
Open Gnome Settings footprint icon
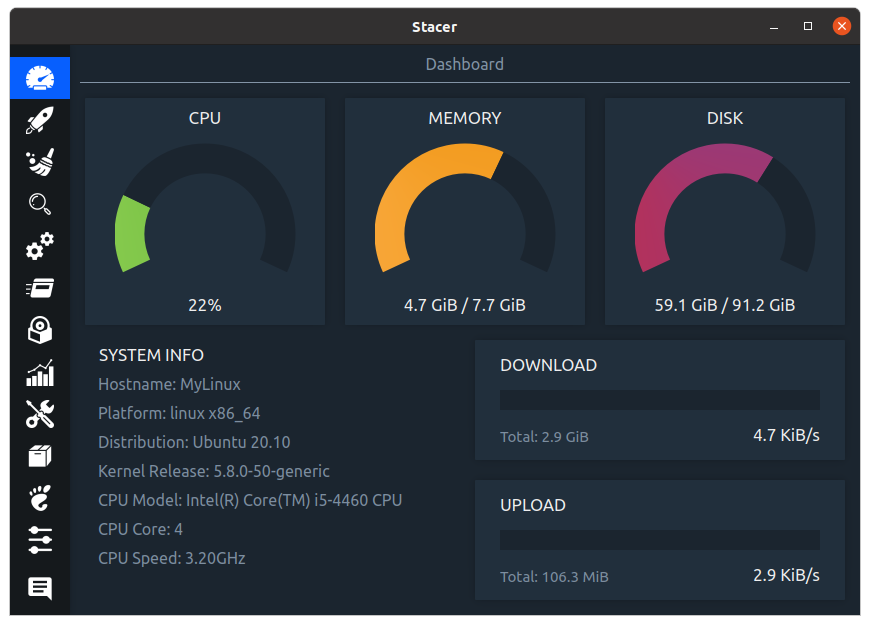(40, 497)
